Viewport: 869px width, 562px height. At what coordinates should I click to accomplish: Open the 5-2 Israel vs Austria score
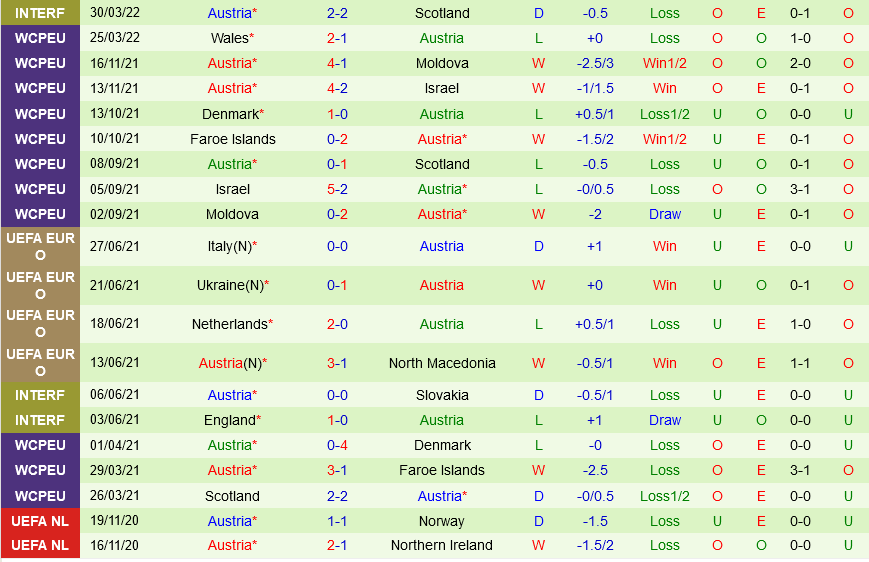(x=337, y=189)
